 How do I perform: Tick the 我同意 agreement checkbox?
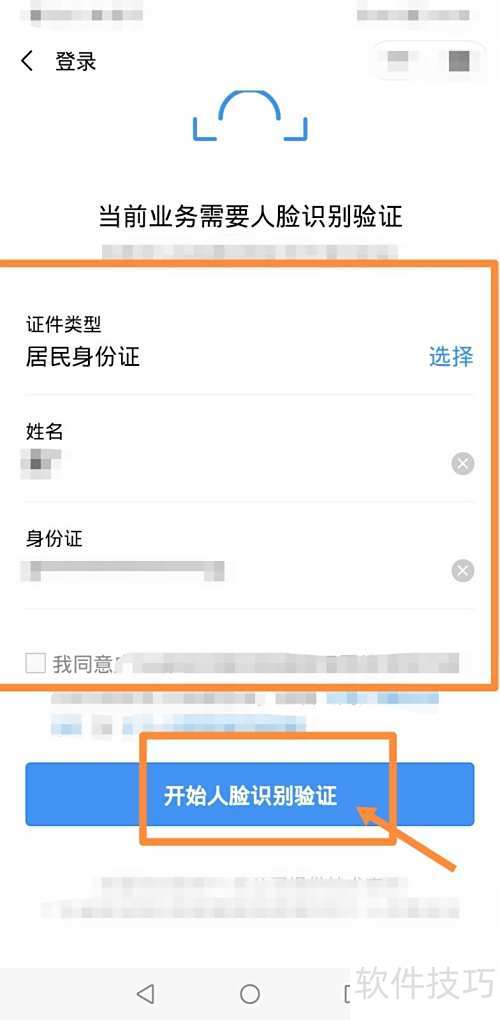(35, 664)
